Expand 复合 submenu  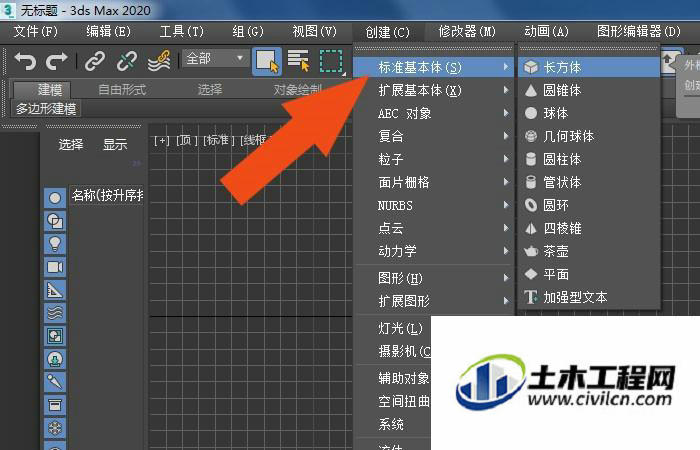[x=434, y=136]
